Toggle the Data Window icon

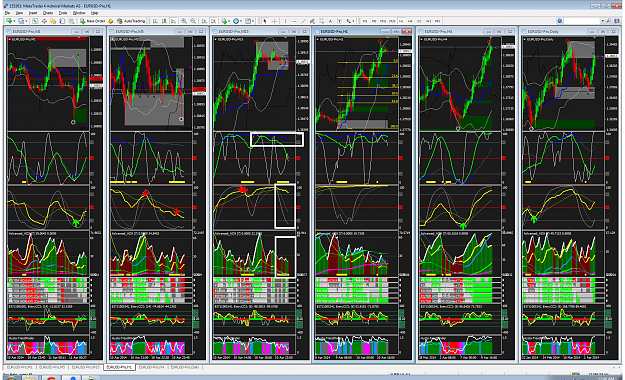pos(44,21)
